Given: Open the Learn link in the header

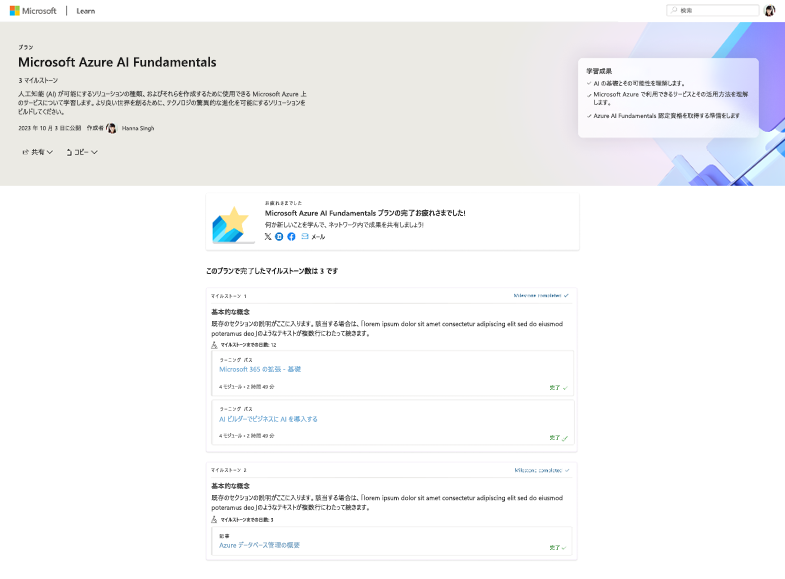Looking at the screenshot, I should (x=86, y=11).
